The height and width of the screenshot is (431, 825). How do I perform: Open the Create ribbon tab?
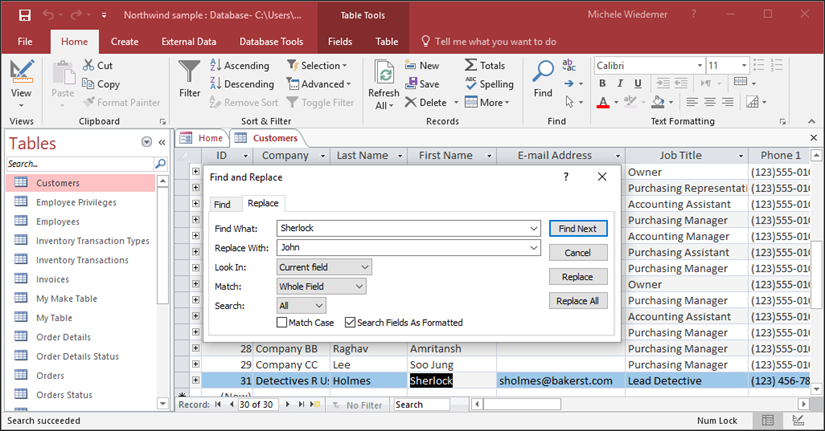[125, 42]
